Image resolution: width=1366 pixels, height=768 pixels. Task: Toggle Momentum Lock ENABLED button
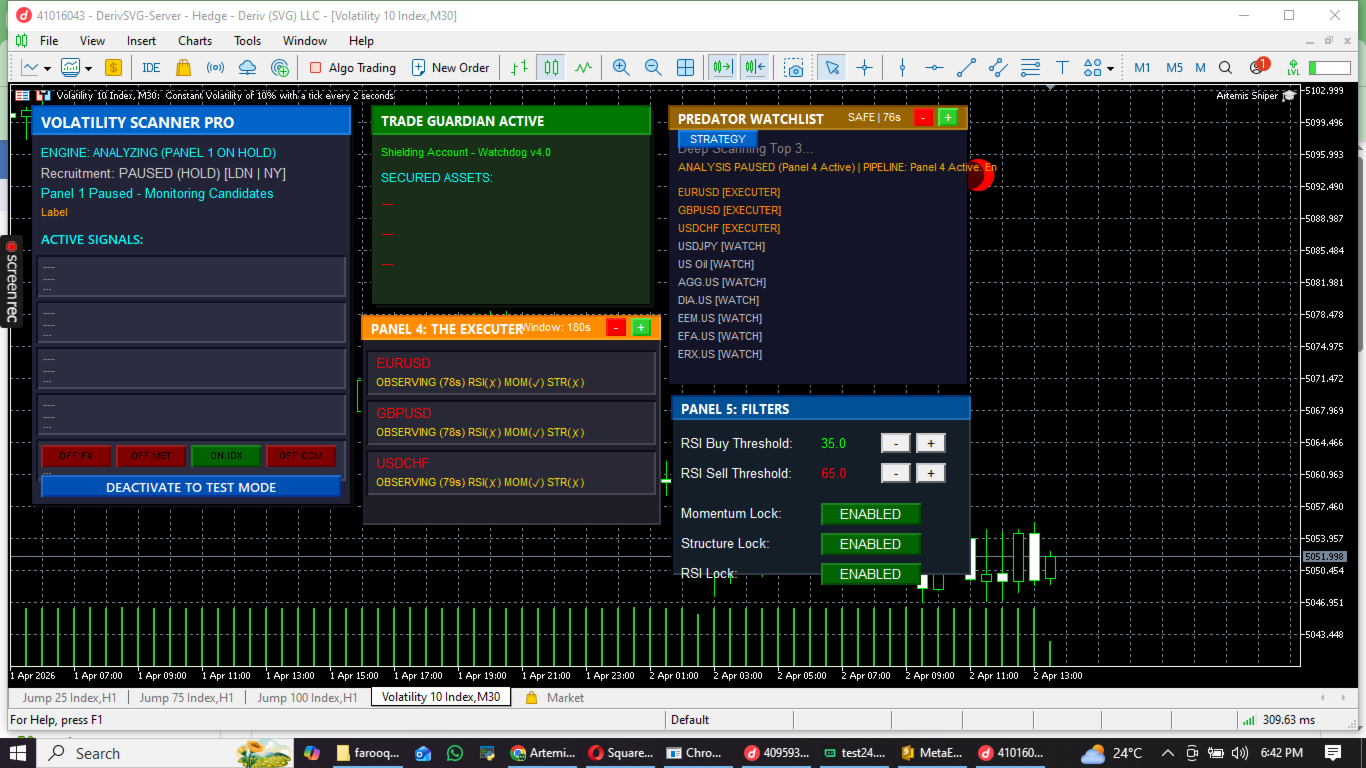pos(870,514)
